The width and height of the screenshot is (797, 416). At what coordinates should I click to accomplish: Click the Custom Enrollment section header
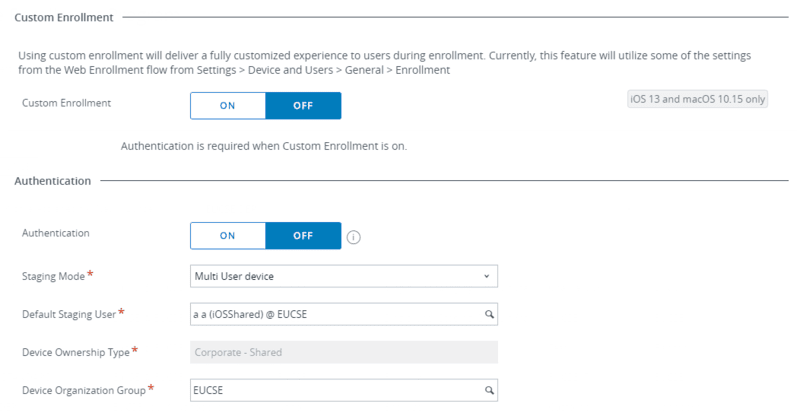pos(64,17)
